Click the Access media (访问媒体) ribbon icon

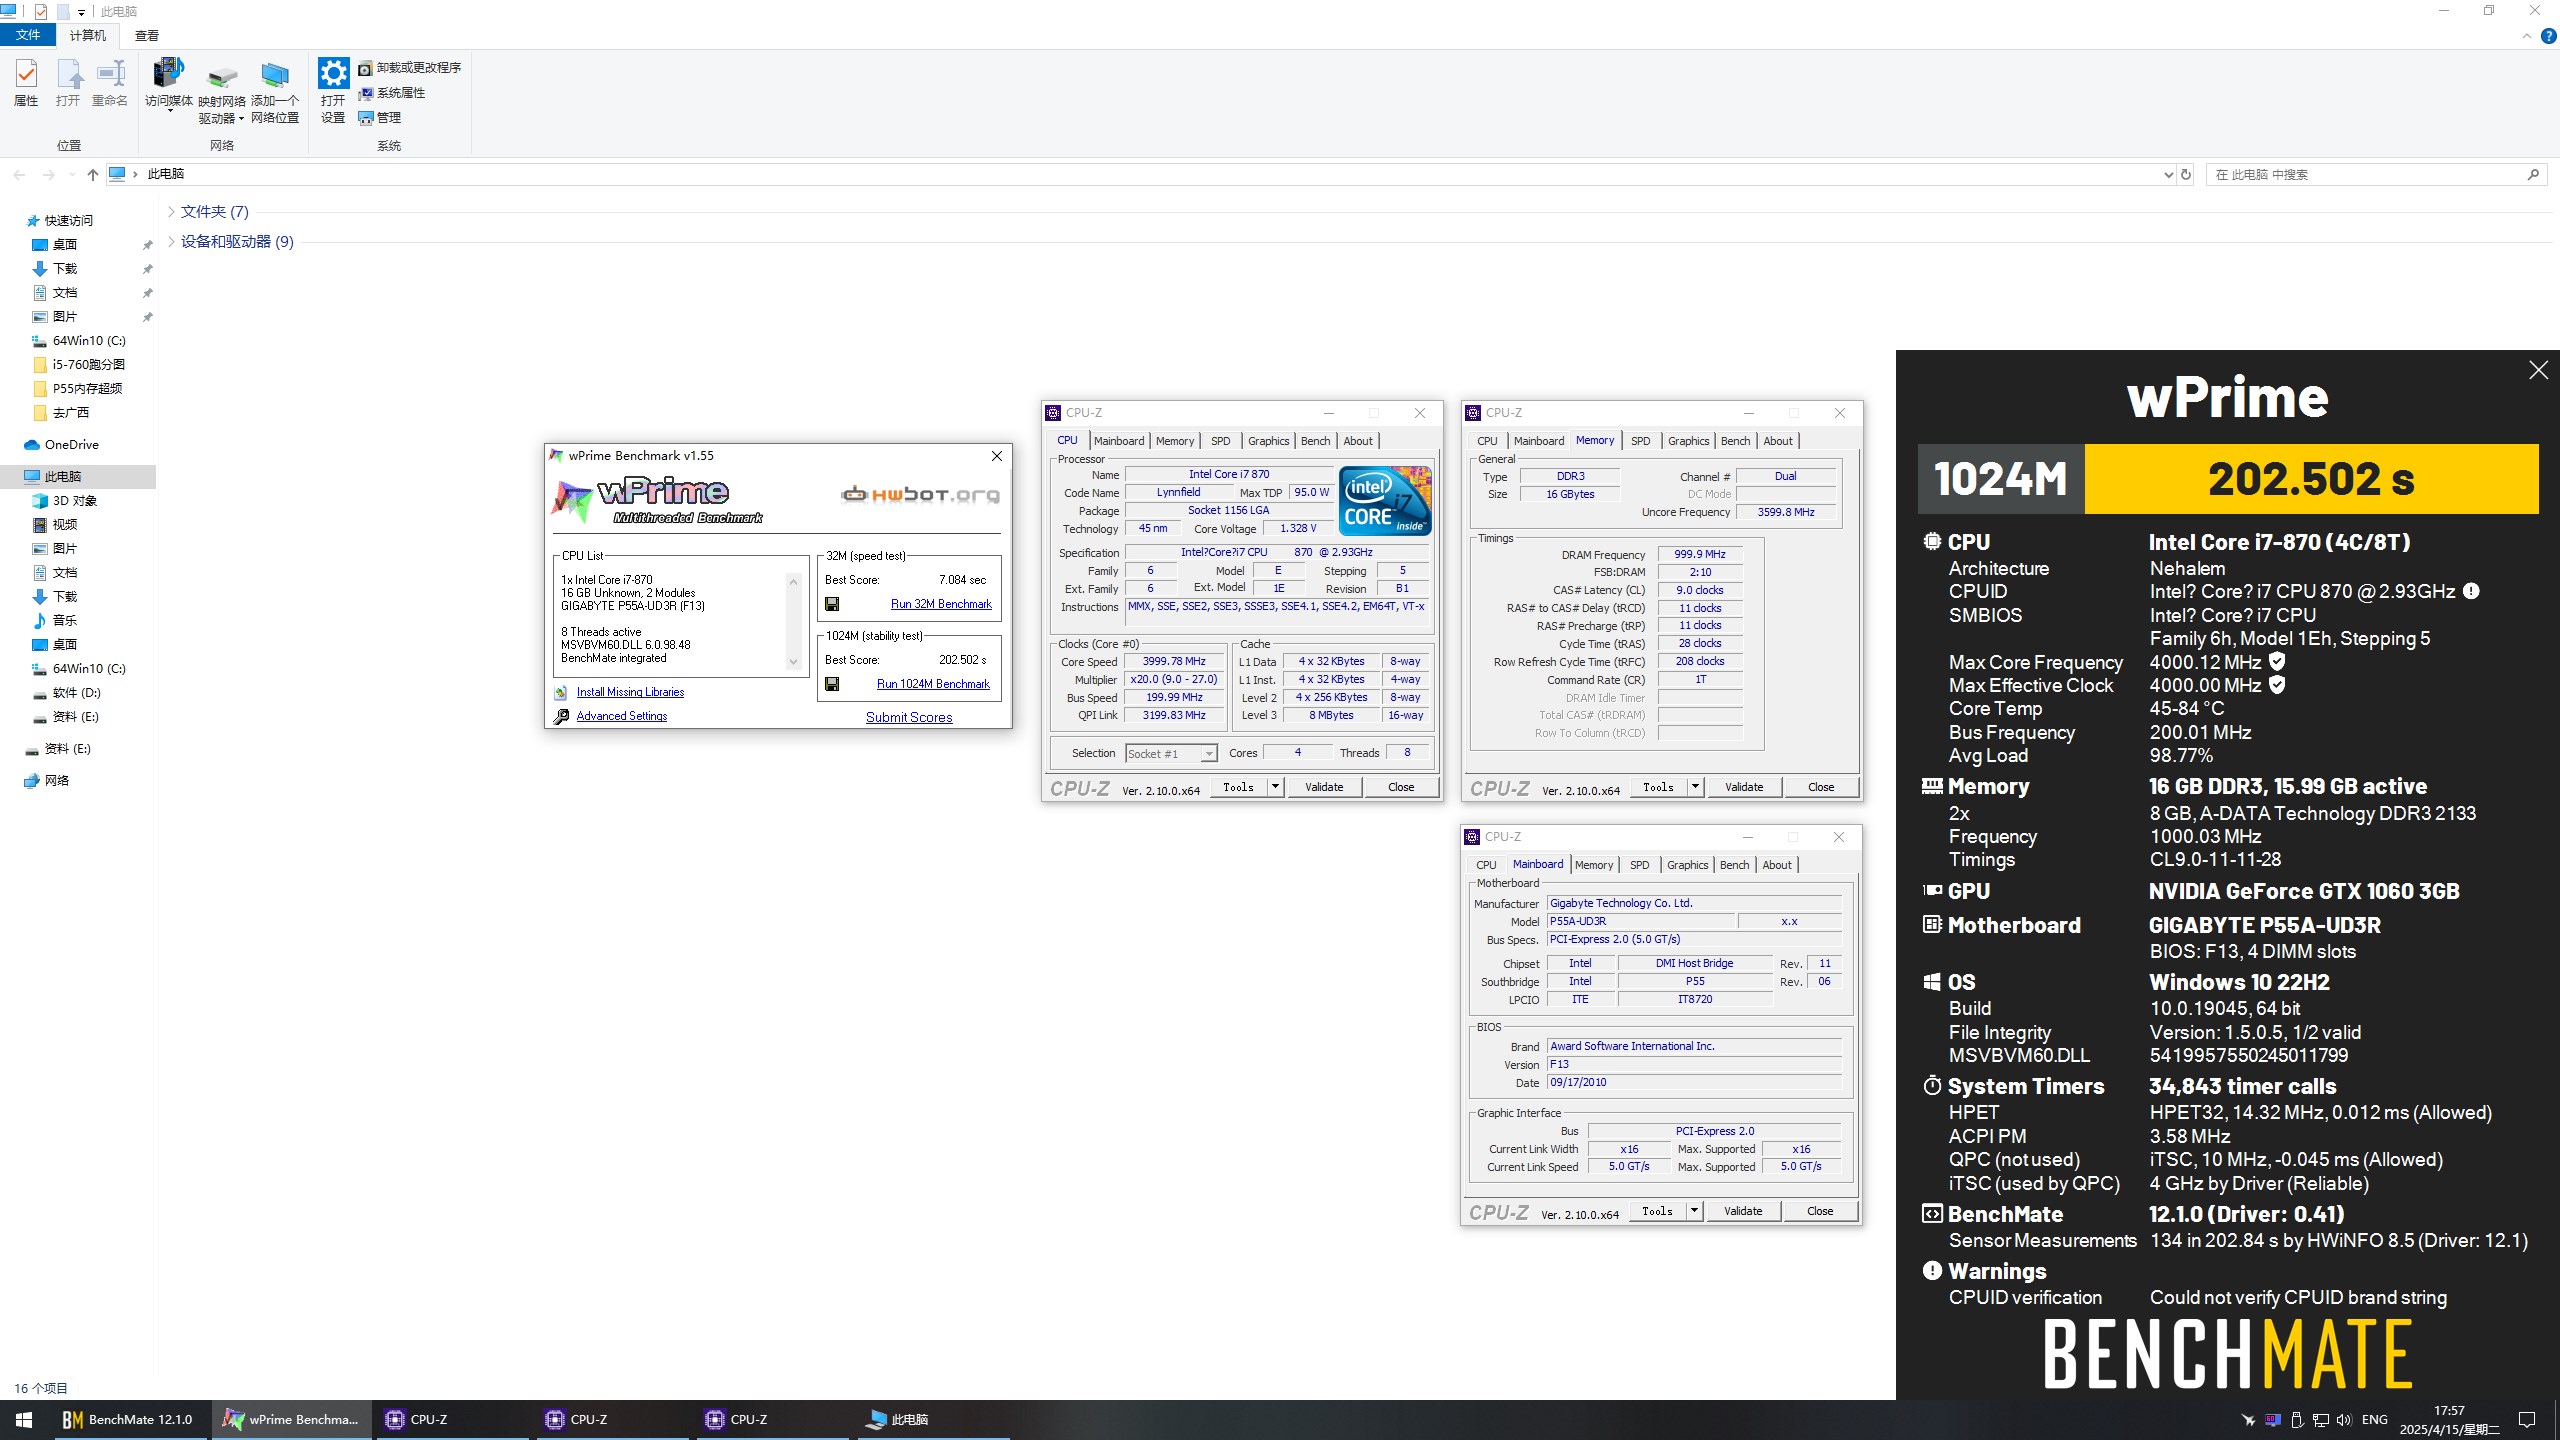click(x=168, y=83)
